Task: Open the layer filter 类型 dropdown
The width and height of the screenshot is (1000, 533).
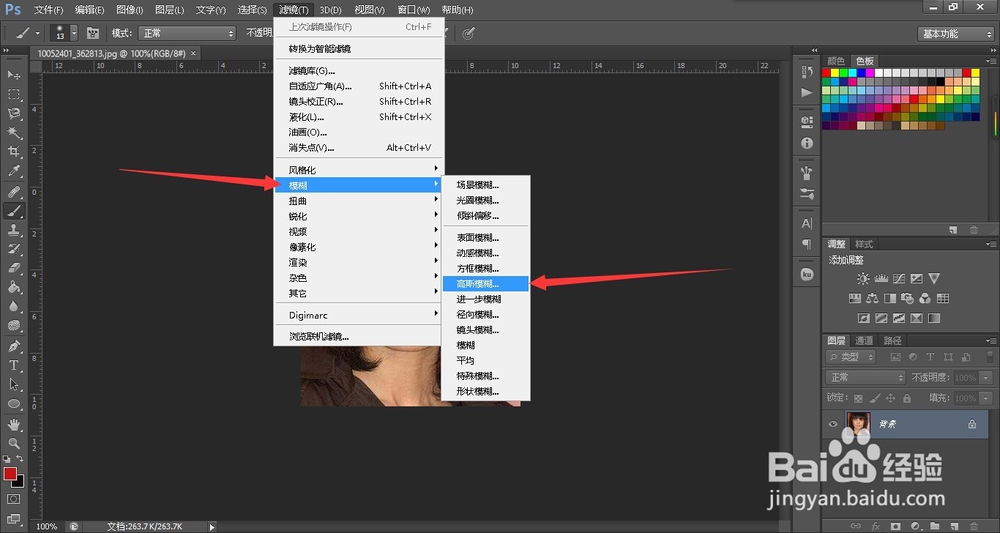Action: pos(851,357)
